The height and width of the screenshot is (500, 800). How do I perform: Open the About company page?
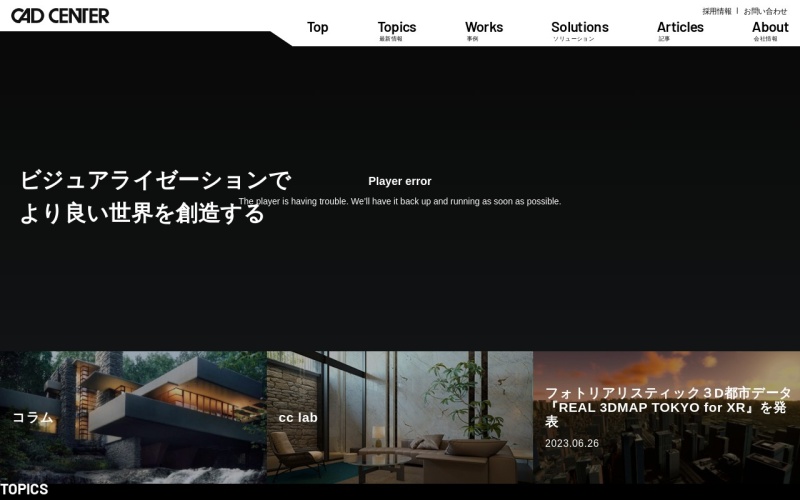[770, 28]
